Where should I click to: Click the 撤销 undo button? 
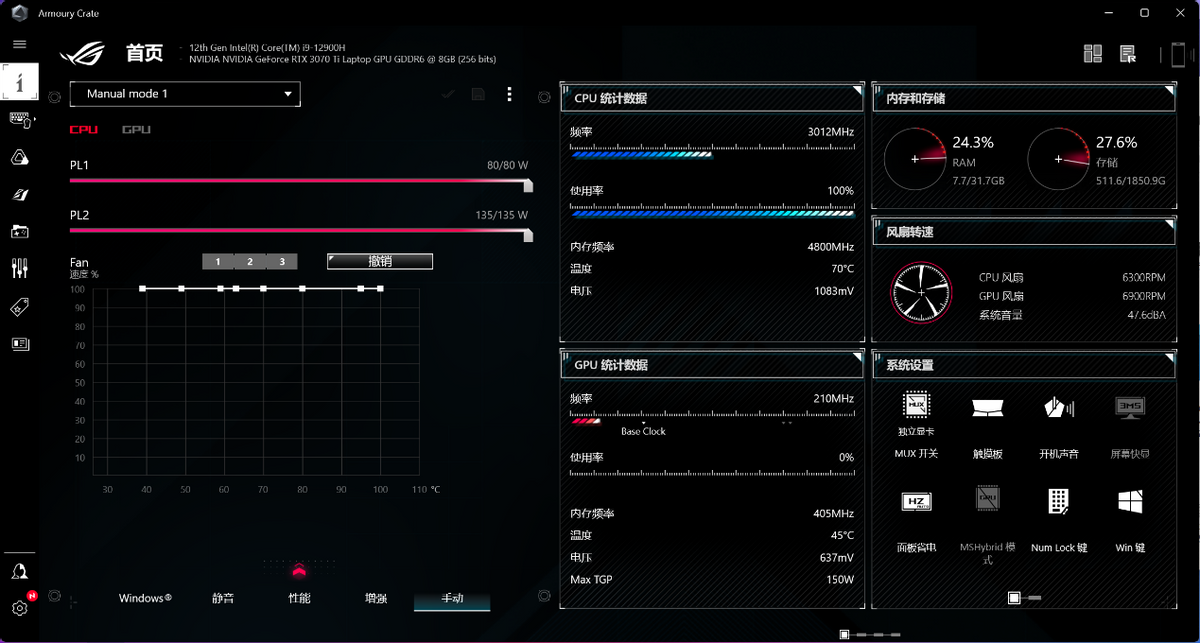pyautogui.click(x=380, y=261)
